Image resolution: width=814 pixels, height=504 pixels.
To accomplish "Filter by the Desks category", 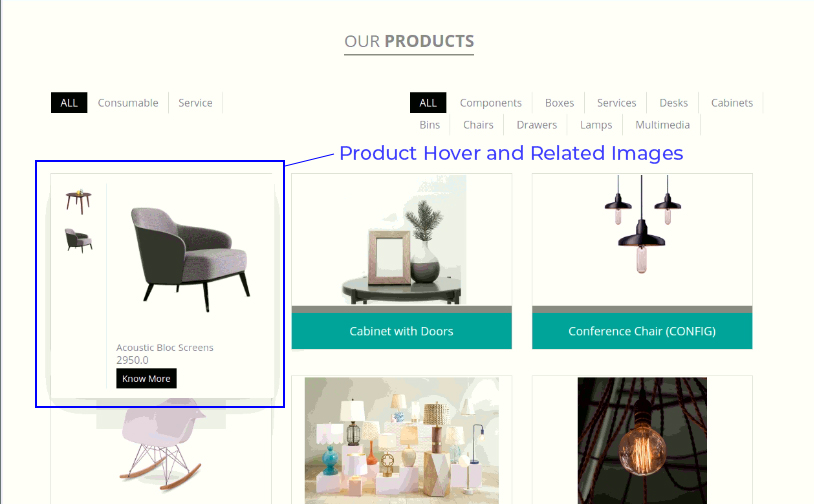I will coord(673,103).
